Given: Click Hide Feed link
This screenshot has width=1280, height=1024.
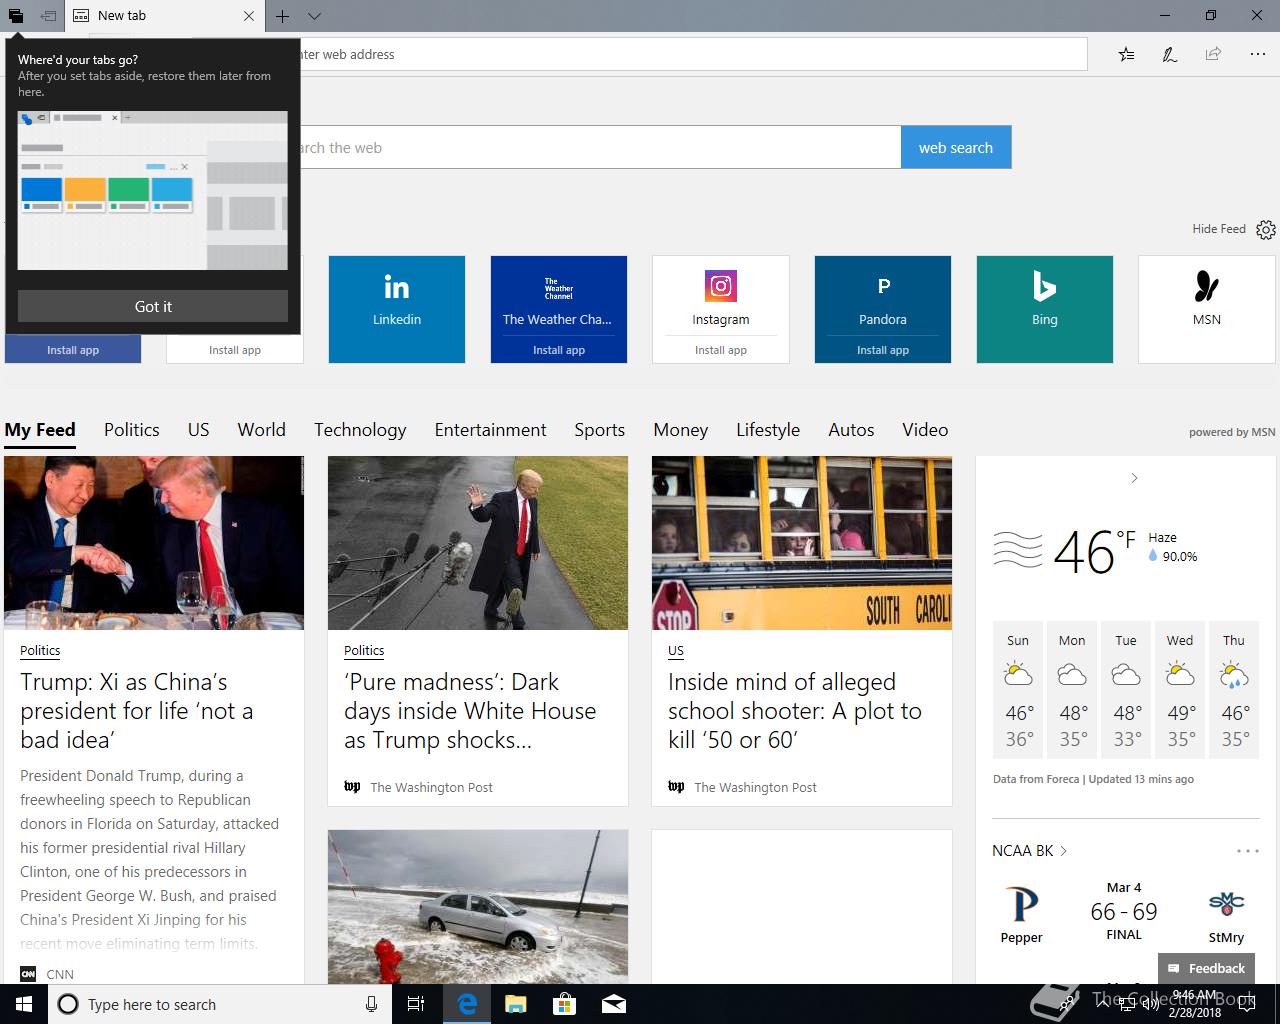Looking at the screenshot, I should [x=1218, y=229].
